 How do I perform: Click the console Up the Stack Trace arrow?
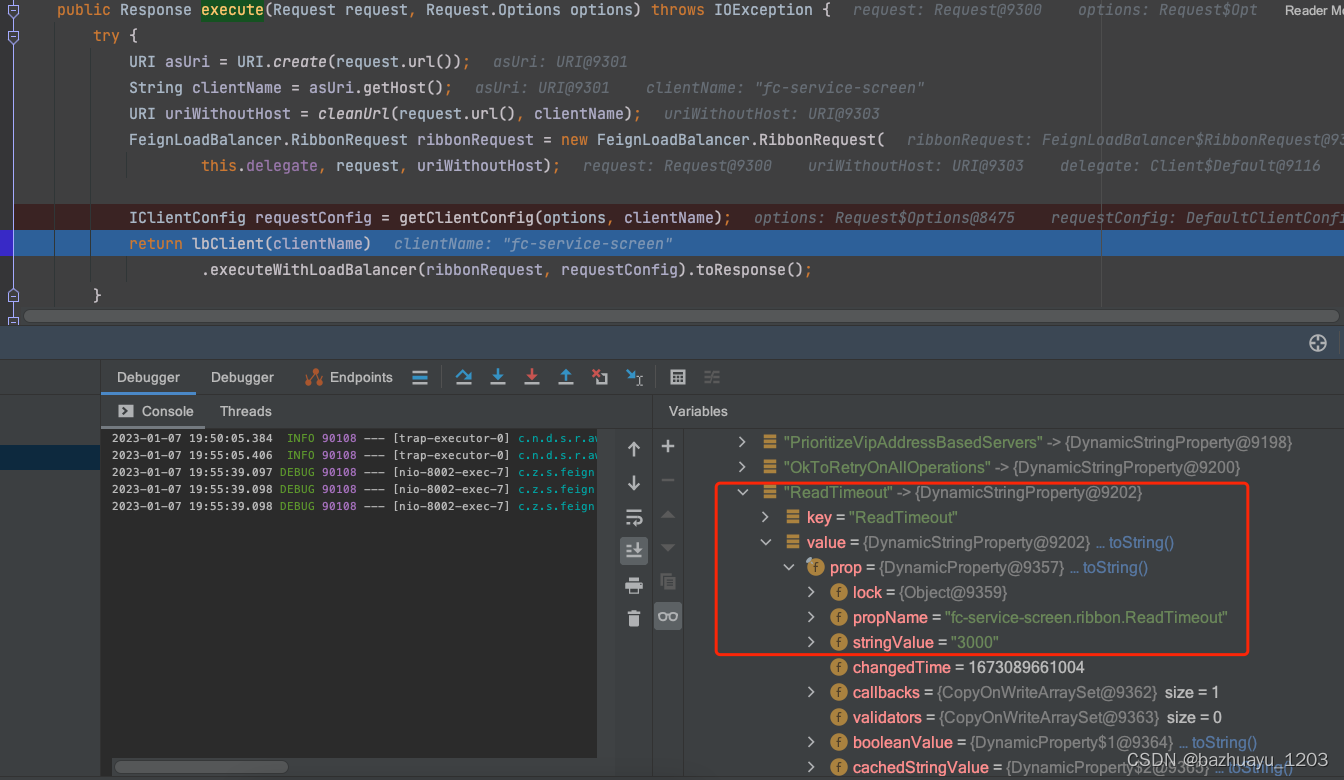coord(634,450)
